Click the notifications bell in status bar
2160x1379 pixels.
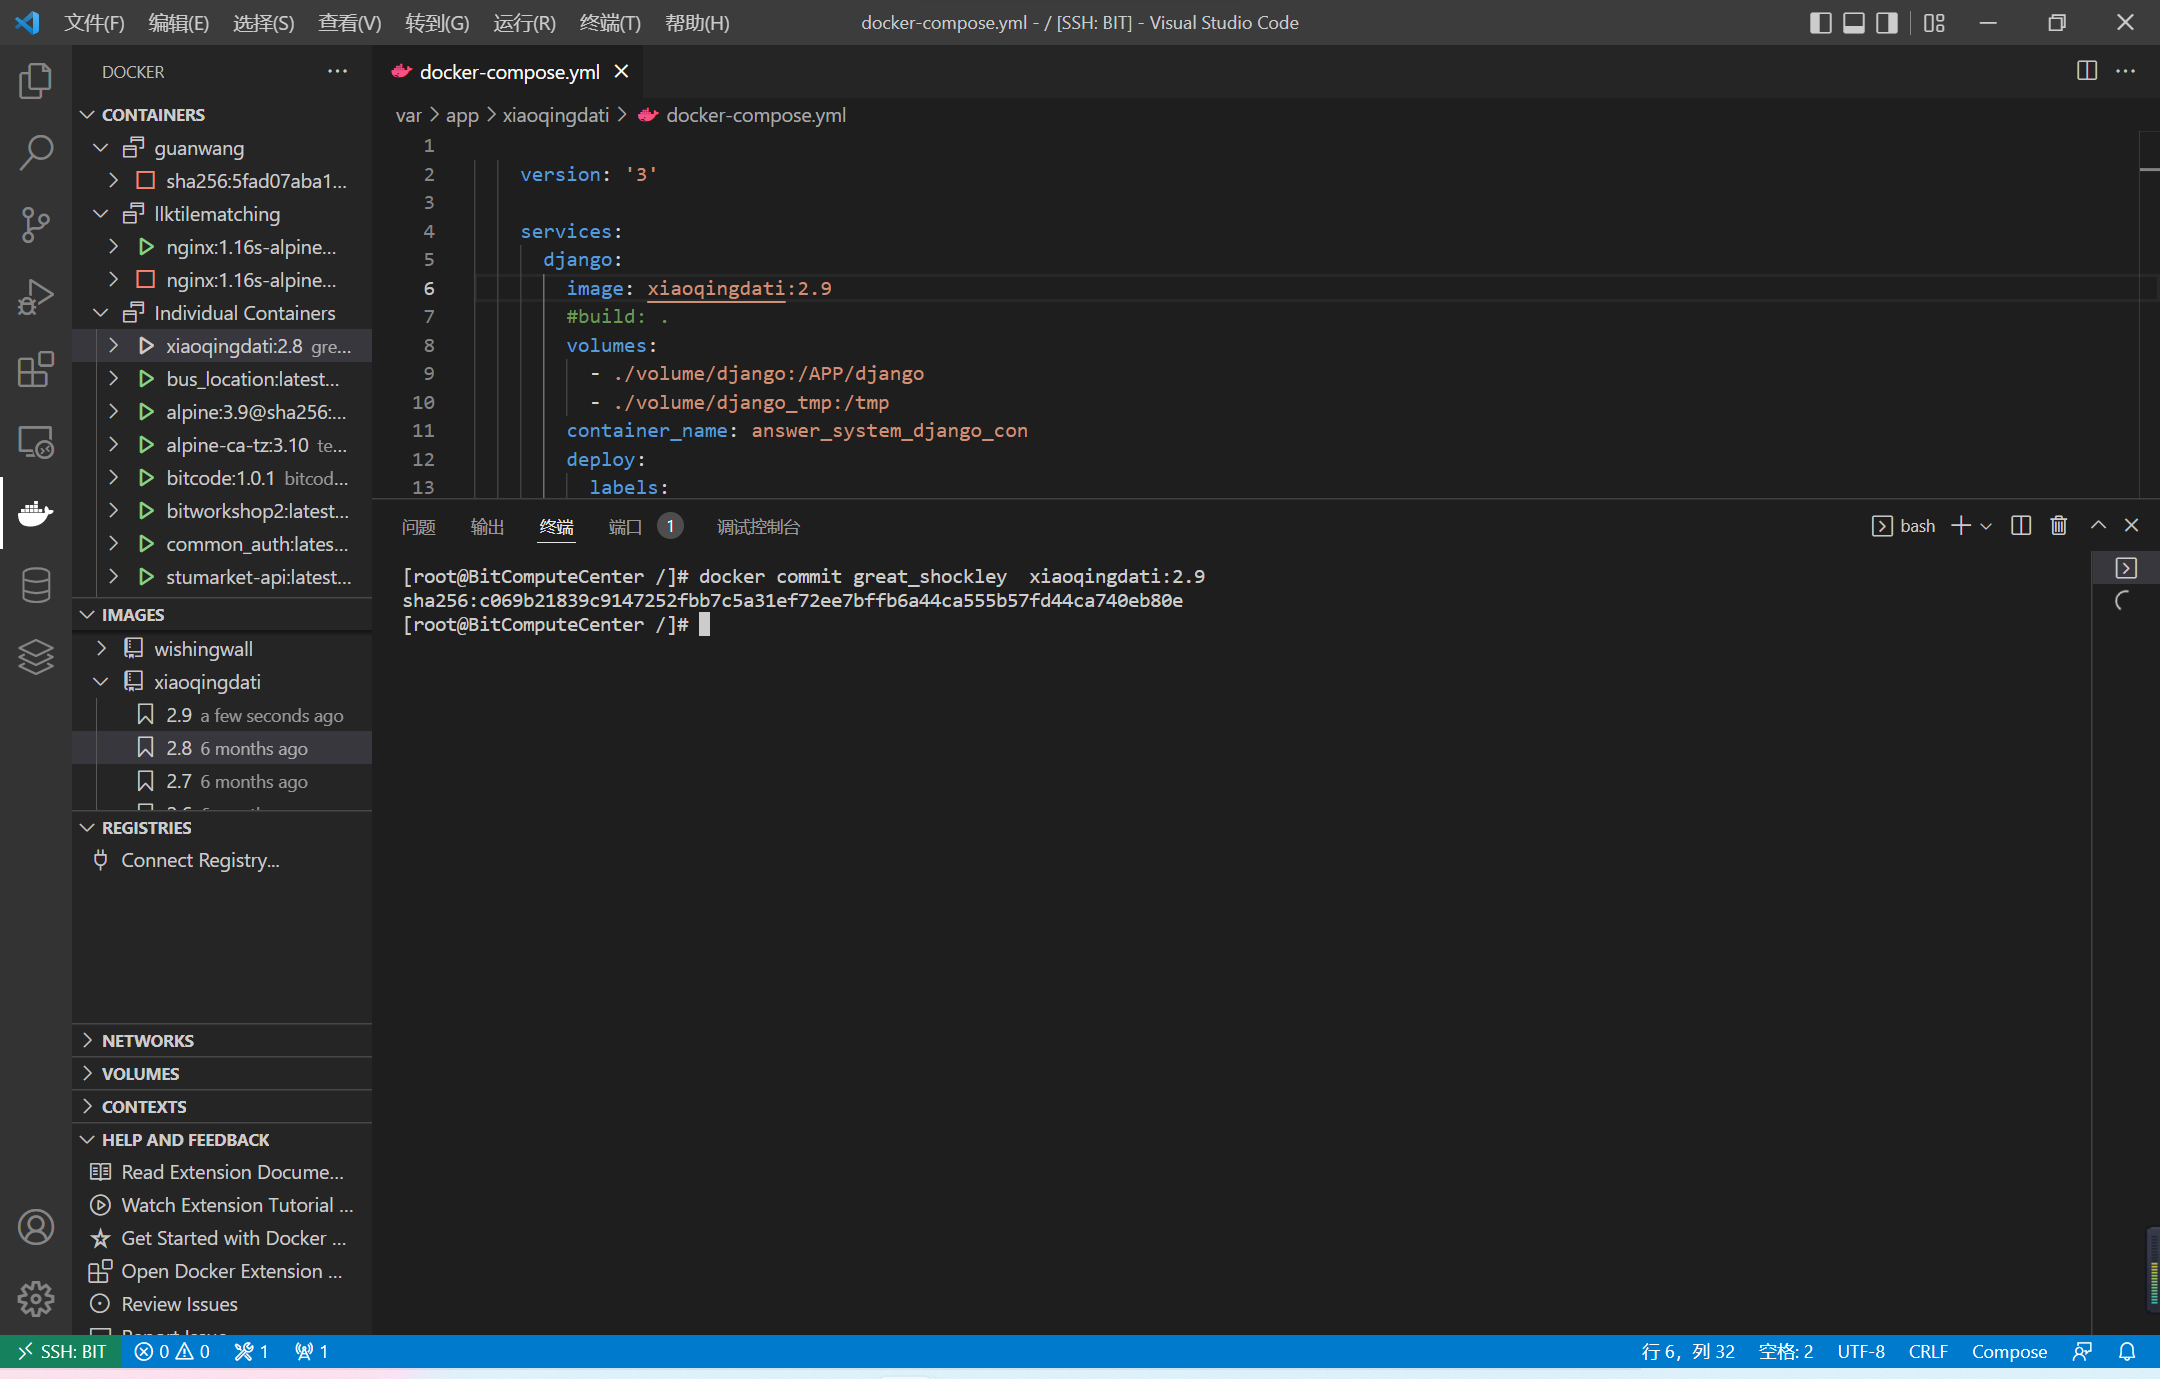point(2127,1352)
